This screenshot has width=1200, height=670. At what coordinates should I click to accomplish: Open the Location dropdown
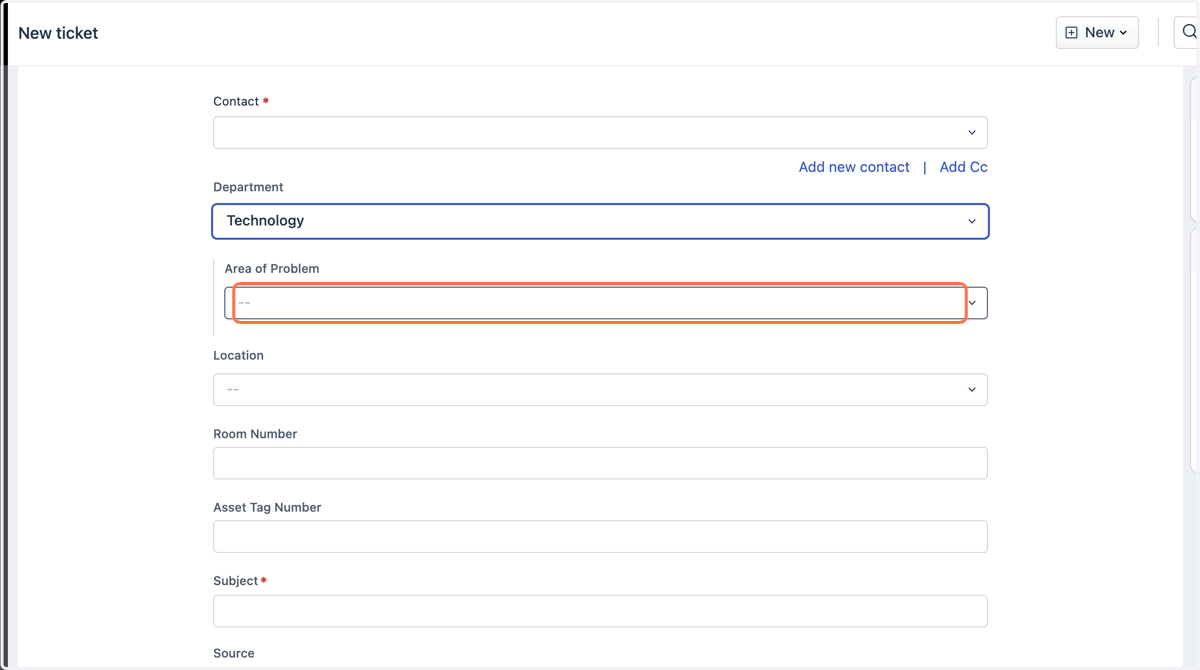(600, 390)
